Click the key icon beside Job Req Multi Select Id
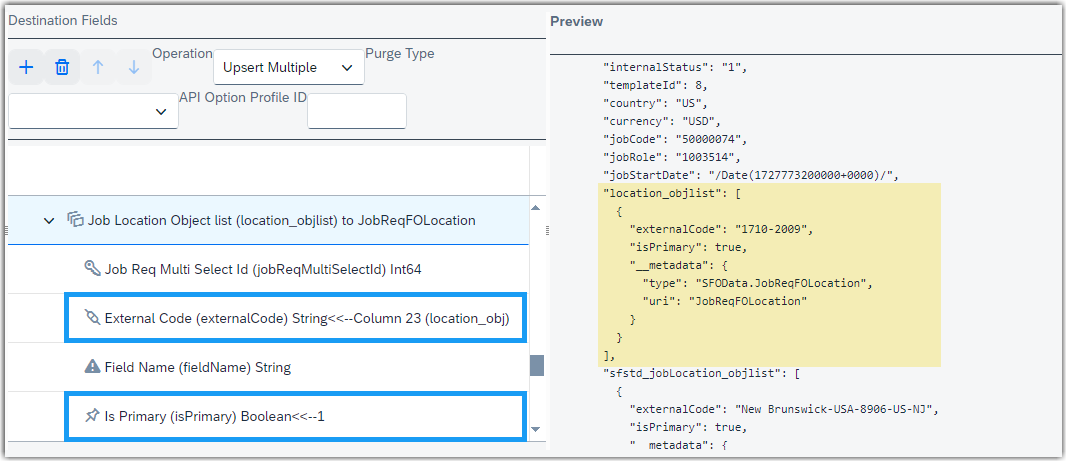 92,269
